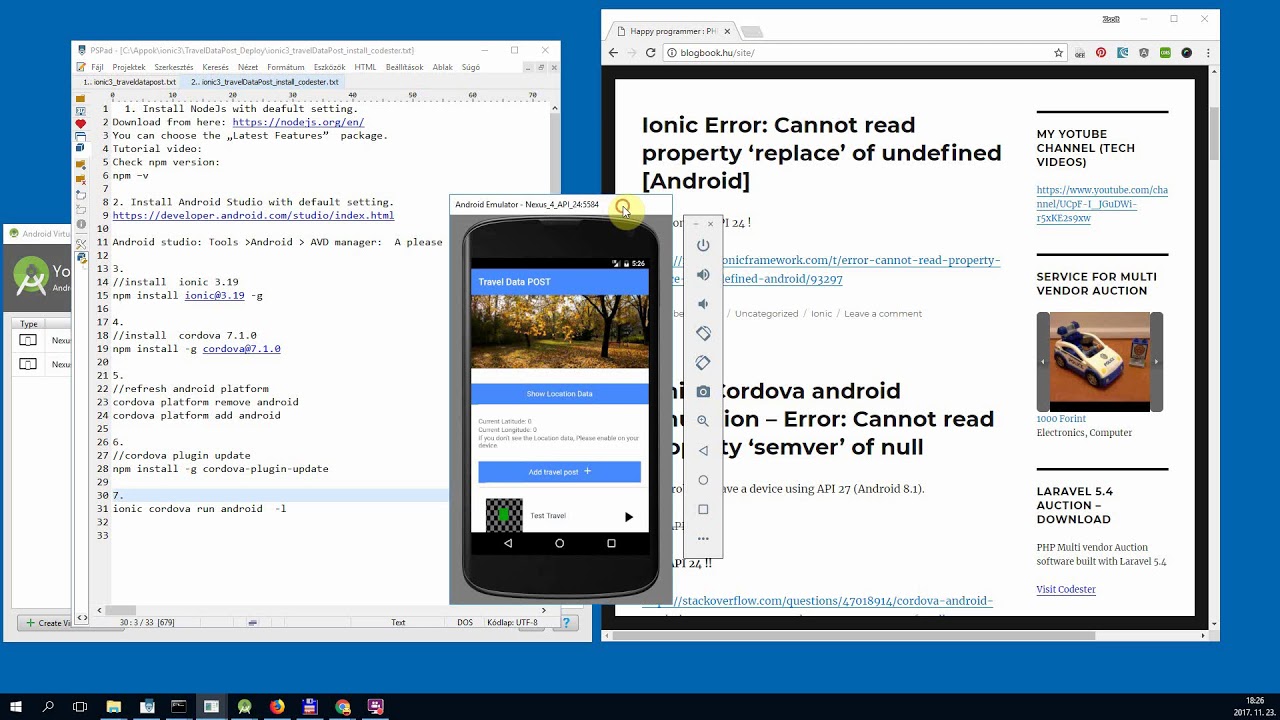Image resolution: width=1280 pixels, height=720 pixels.
Task: Play the Test Travel entry
Action: click(x=628, y=517)
